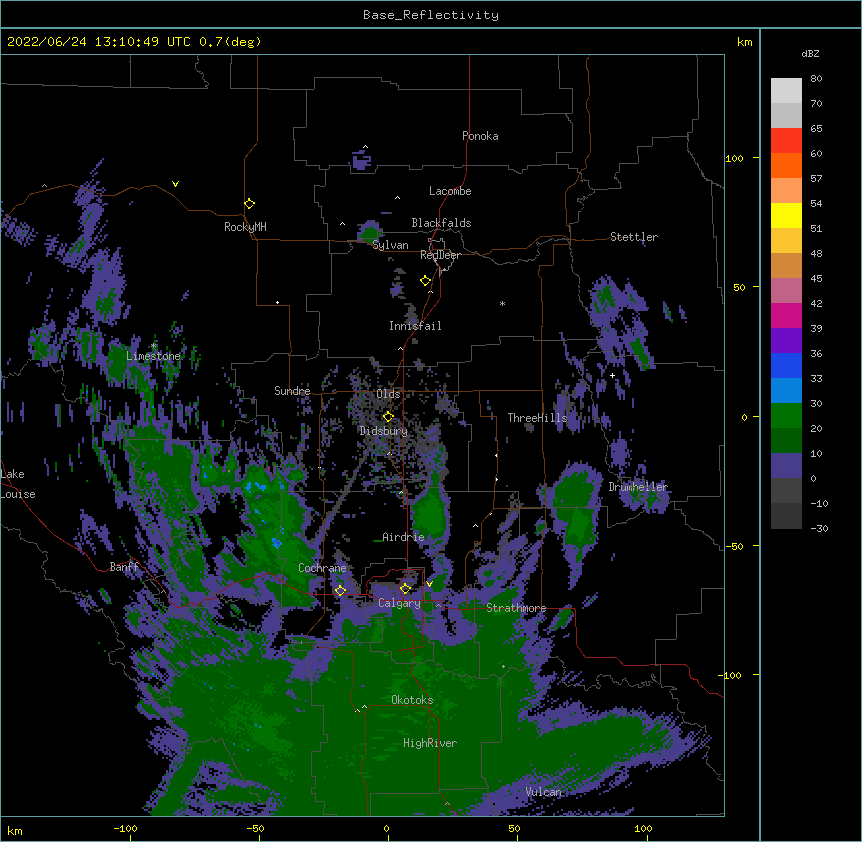Click the Cochrane label

[x=322, y=568]
